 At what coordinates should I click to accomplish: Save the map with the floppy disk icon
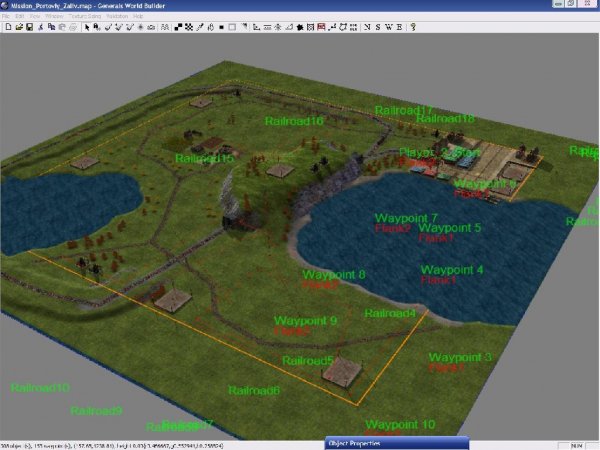point(29,27)
